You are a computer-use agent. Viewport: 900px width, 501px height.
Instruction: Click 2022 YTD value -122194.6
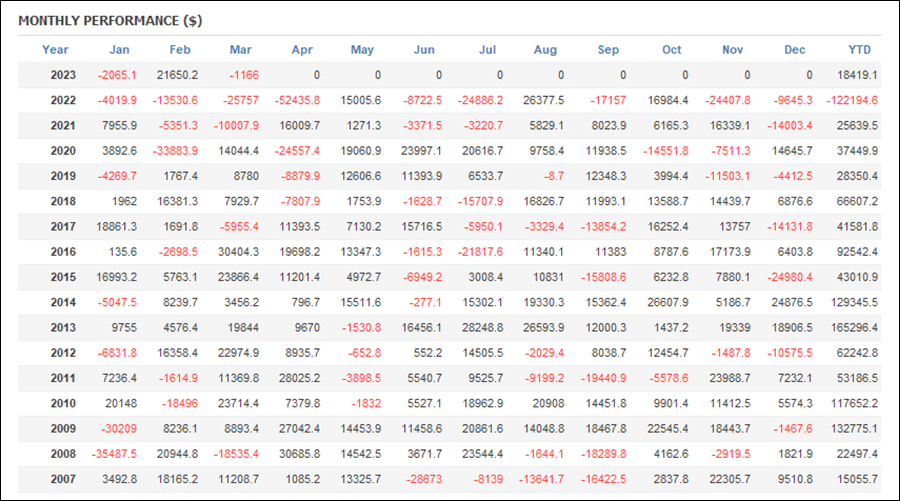pos(852,100)
